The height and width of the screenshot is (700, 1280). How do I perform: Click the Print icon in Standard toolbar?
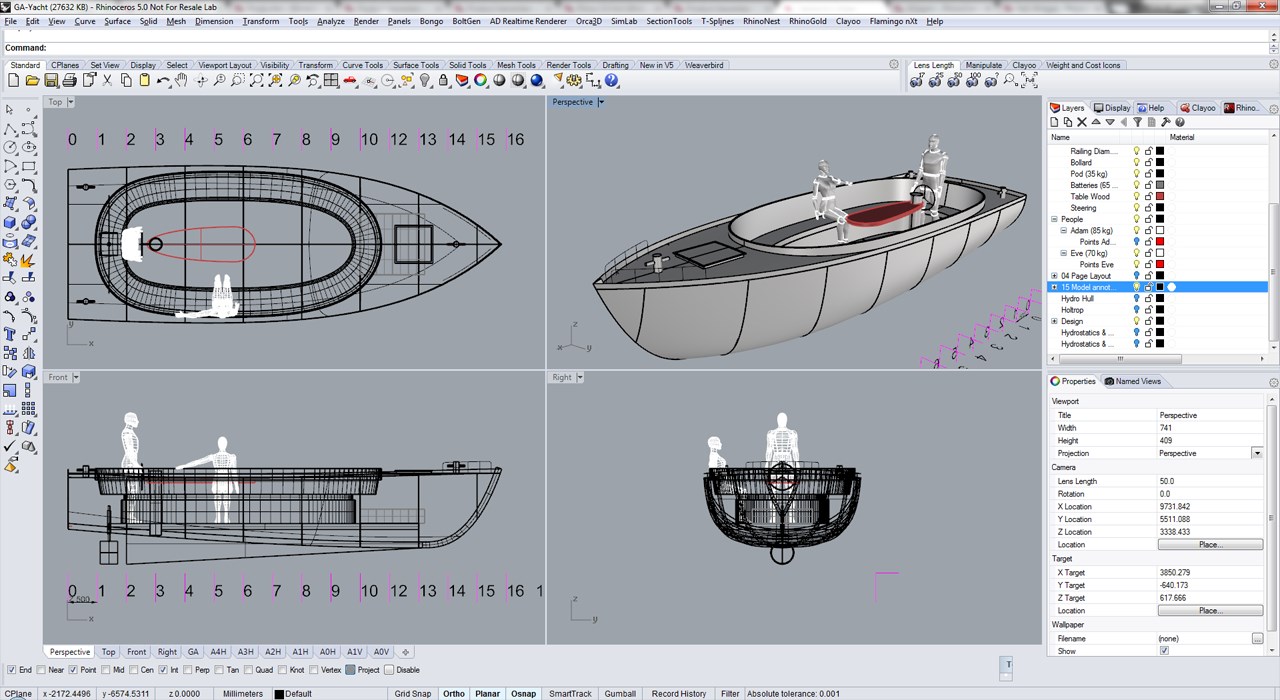[x=71, y=81]
